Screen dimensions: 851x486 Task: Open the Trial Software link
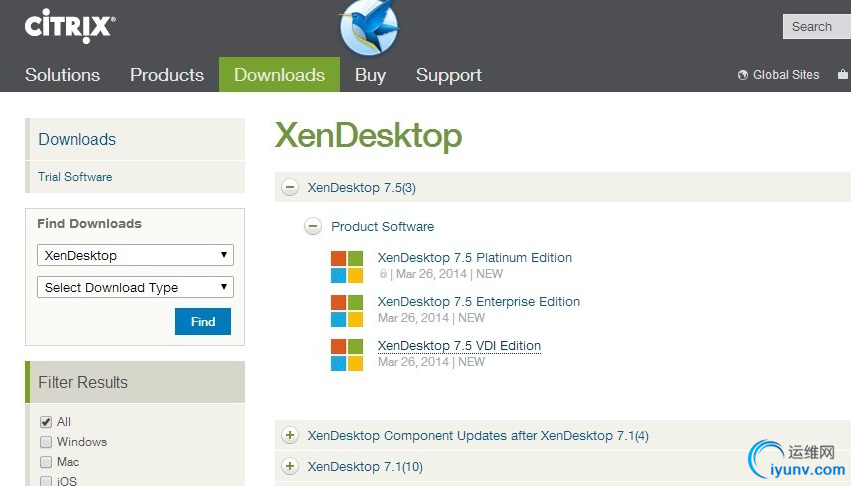pyautogui.click(x=75, y=176)
